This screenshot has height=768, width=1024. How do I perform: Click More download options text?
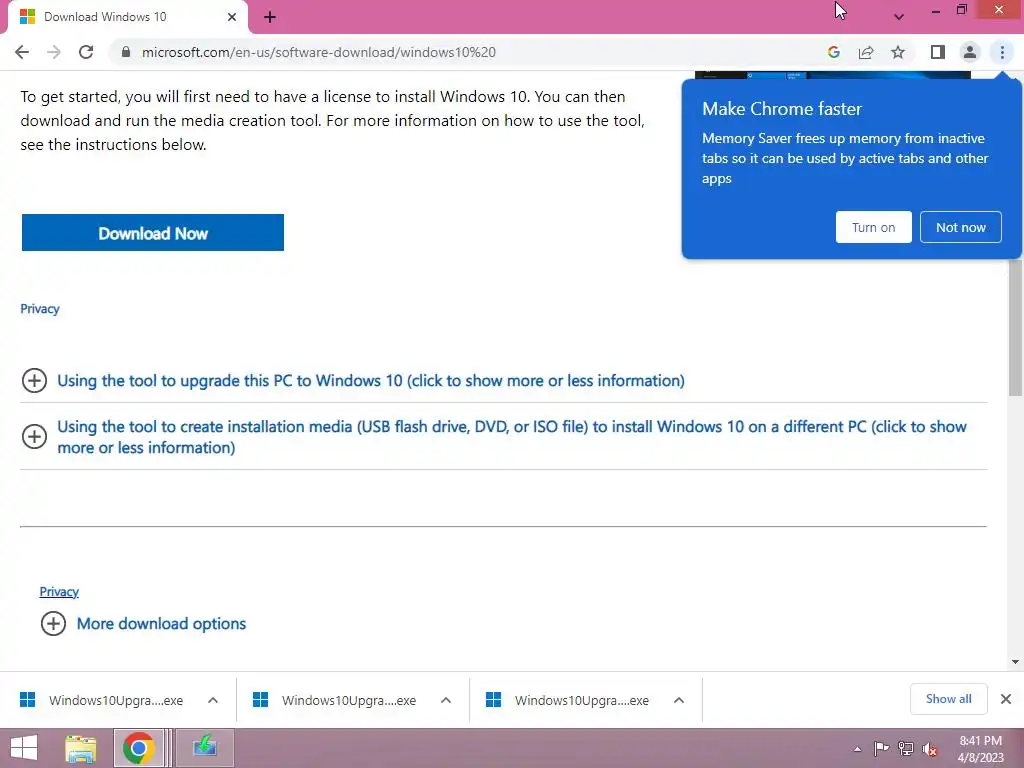click(x=161, y=624)
